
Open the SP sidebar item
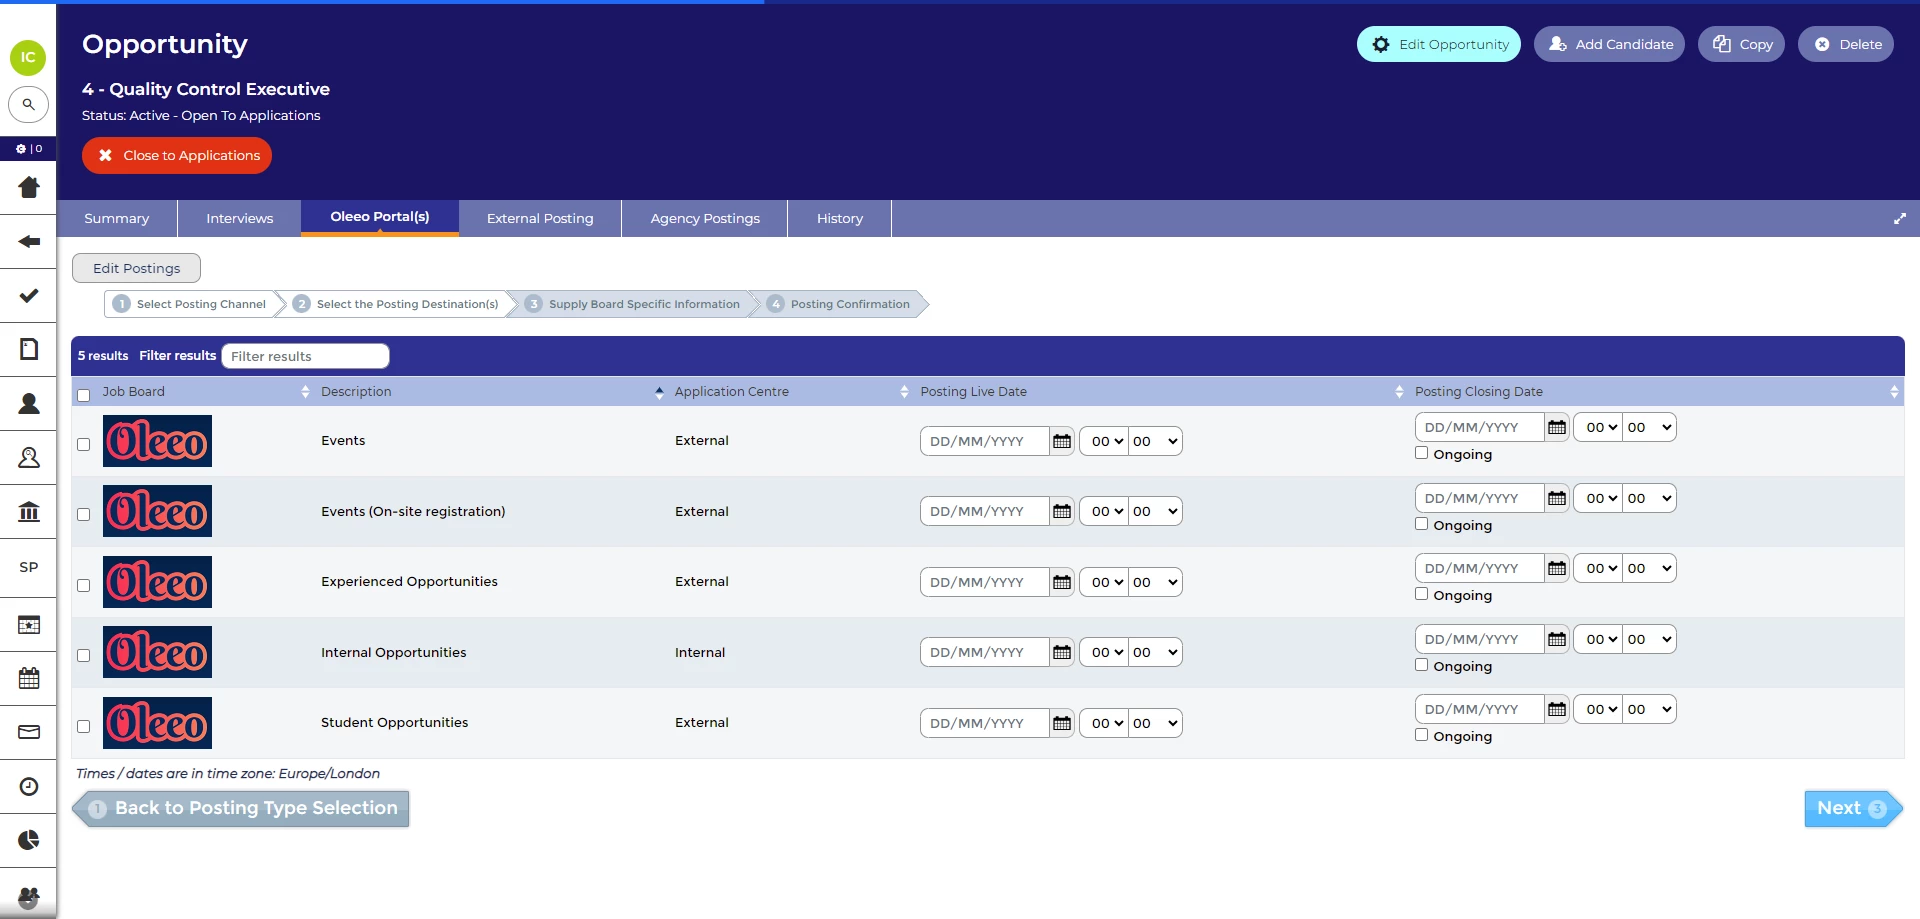[x=29, y=567]
